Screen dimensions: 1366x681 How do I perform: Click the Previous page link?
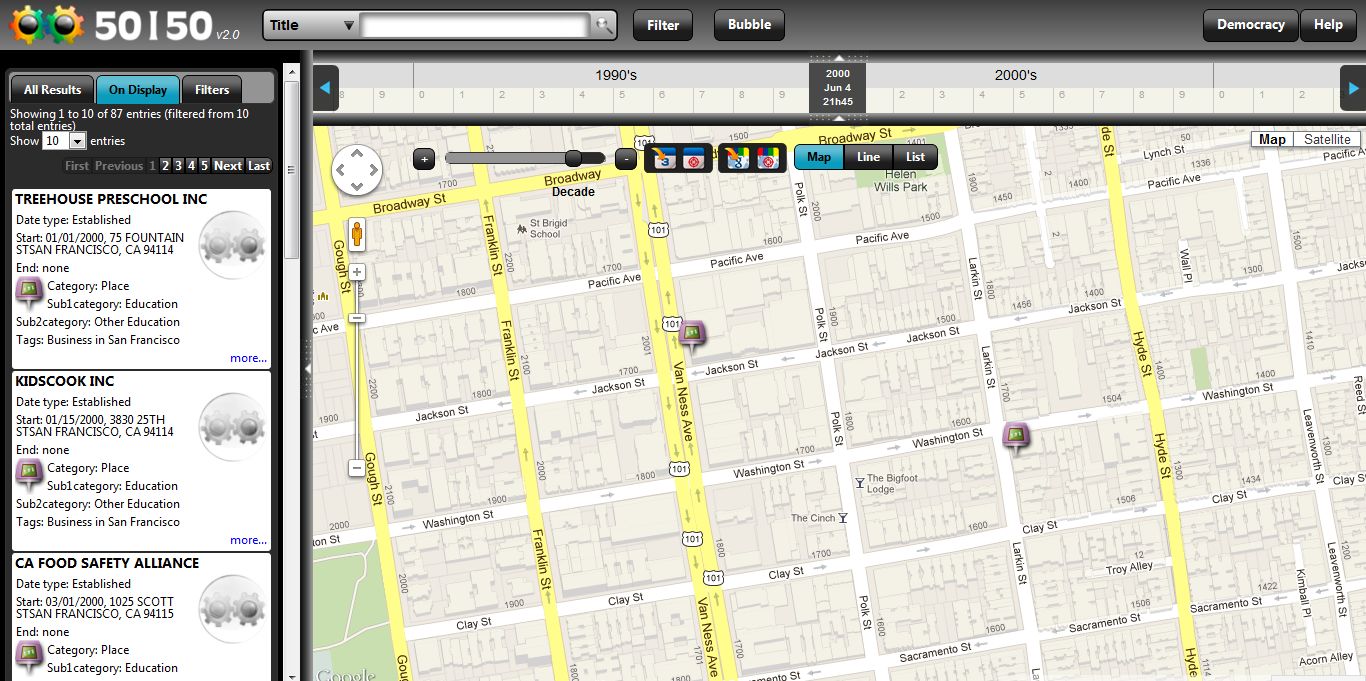click(119, 166)
